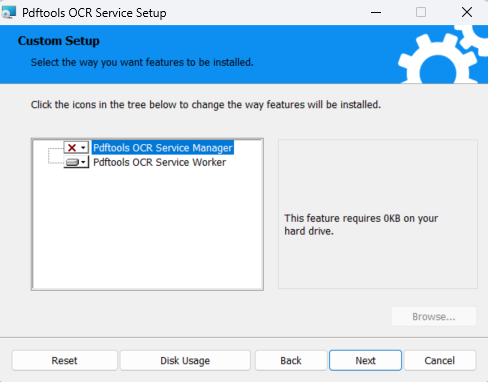This screenshot has width=488, height=382.
Task: Click the Reset button
Action: (65, 360)
